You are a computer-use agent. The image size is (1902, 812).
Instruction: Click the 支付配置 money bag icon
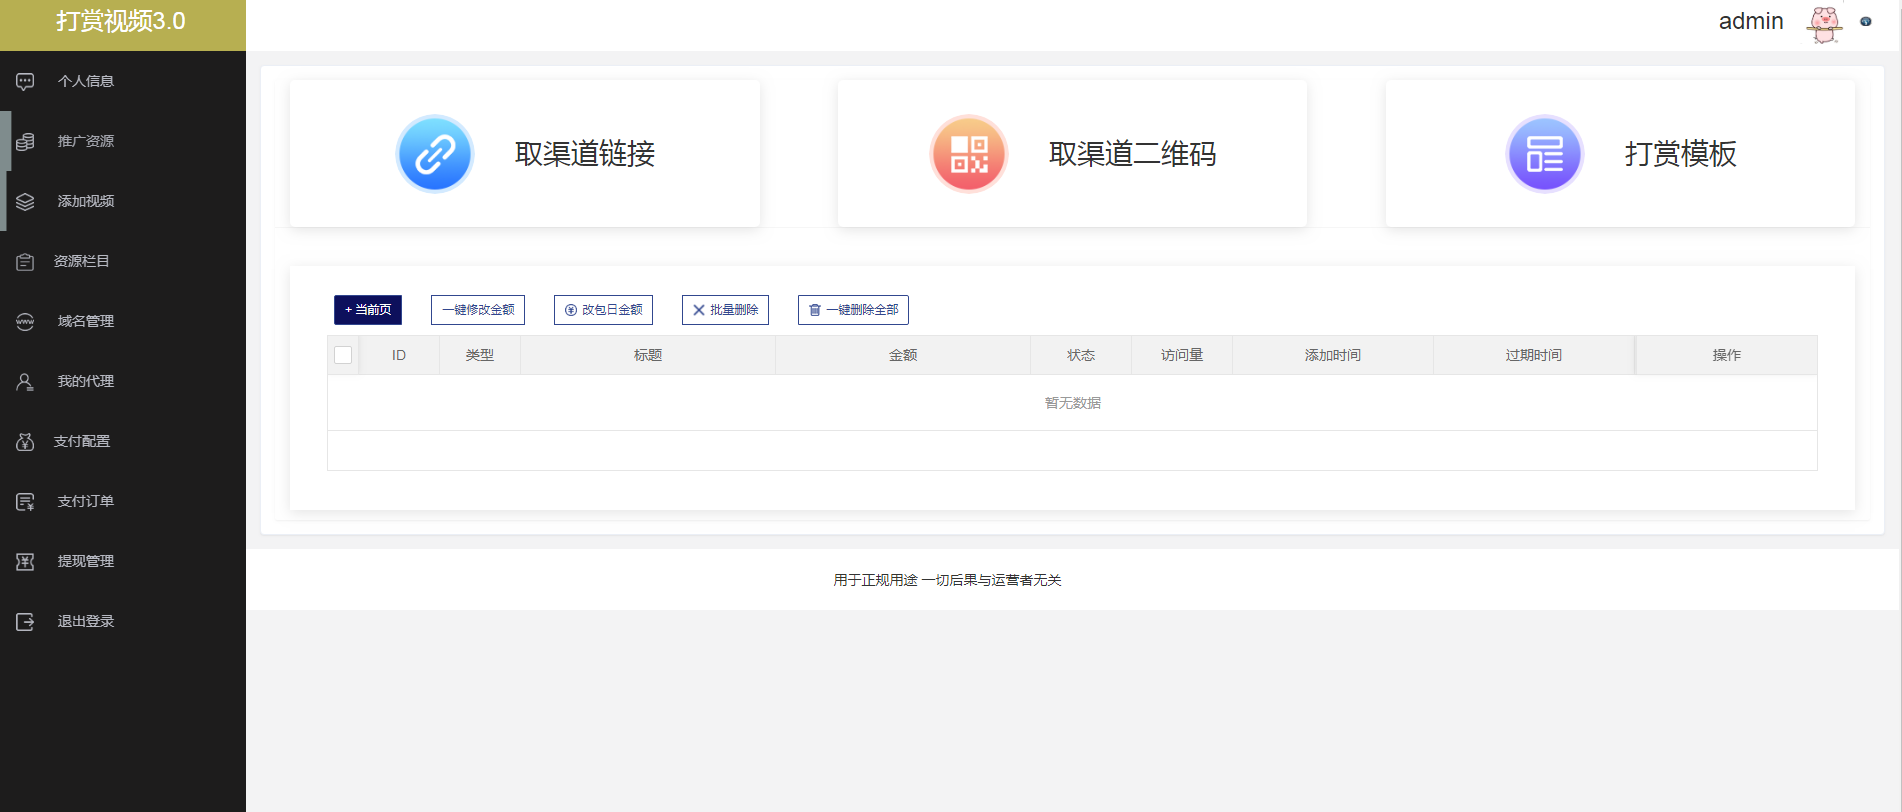[x=25, y=441]
